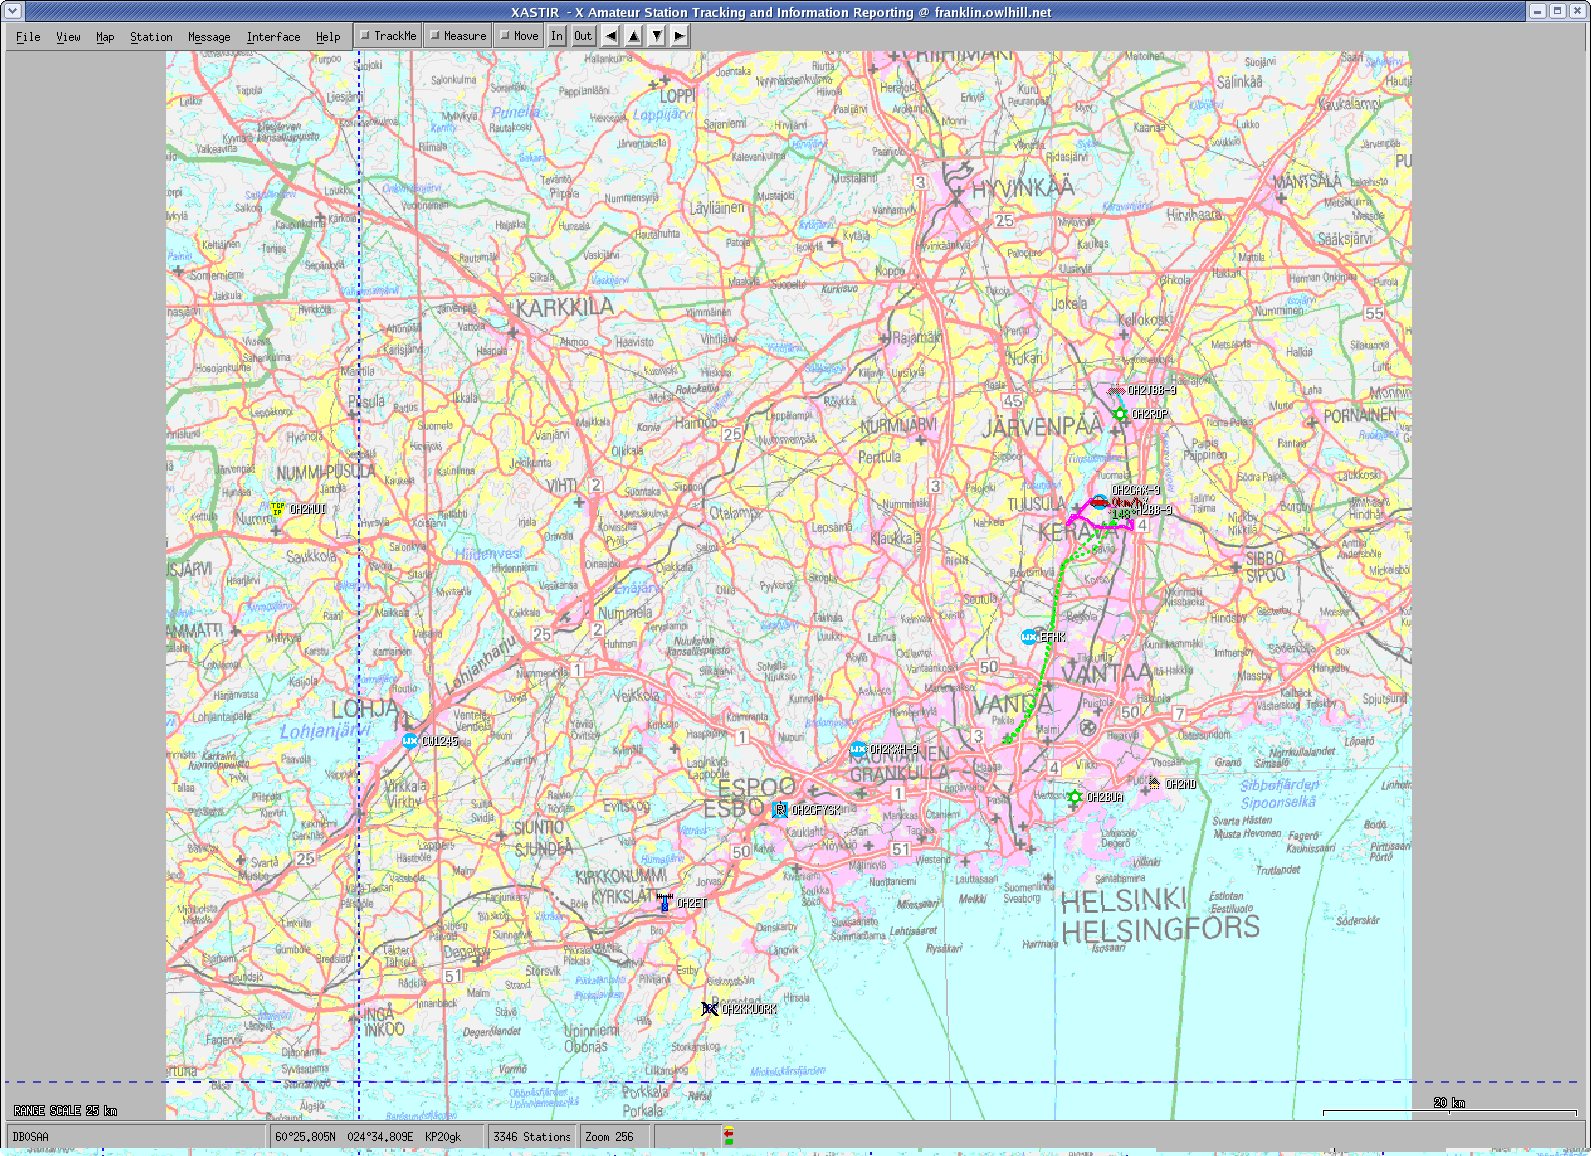Click the LOHJA label on the map

(x=365, y=709)
